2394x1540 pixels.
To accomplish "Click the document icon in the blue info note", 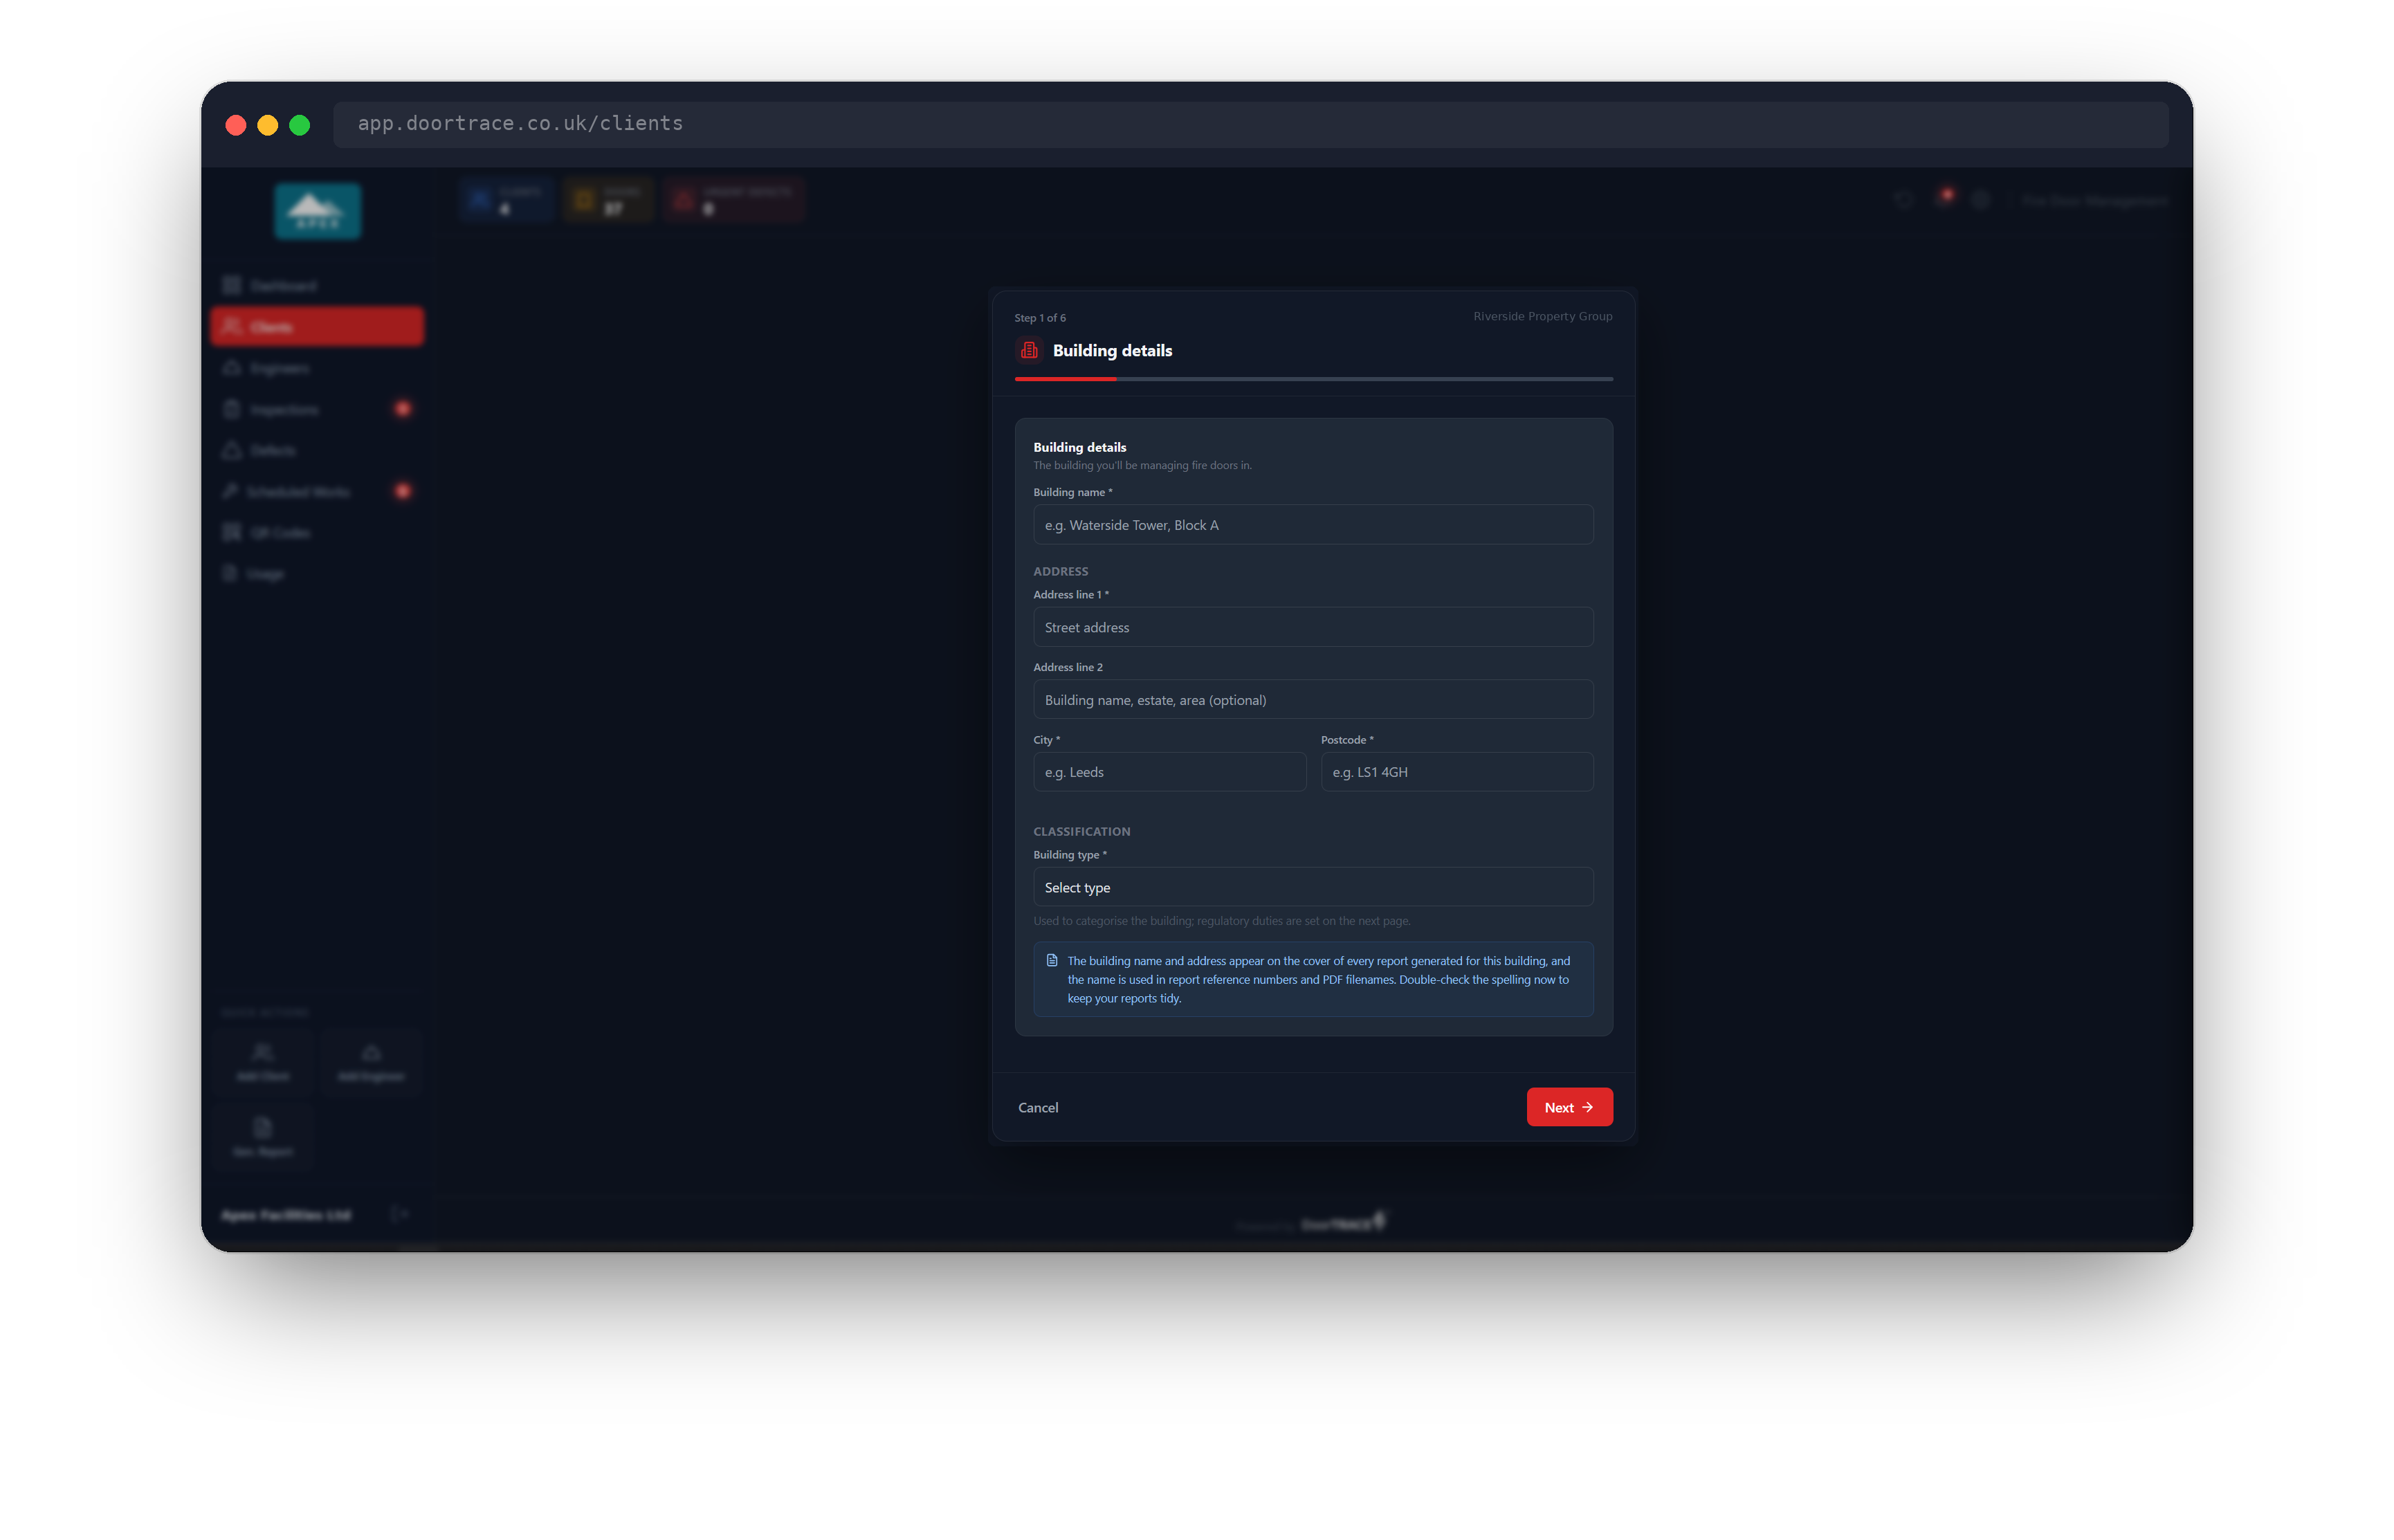I will [x=1052, y=960].
